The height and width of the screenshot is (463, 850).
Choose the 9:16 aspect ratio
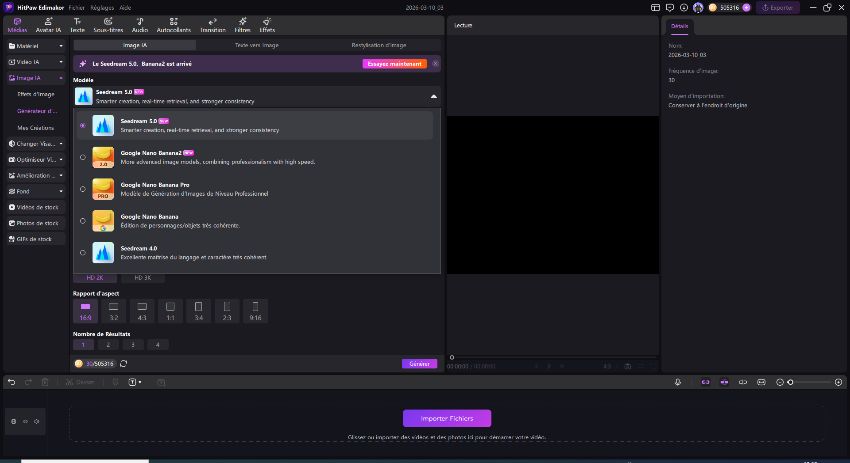point(255,311)
